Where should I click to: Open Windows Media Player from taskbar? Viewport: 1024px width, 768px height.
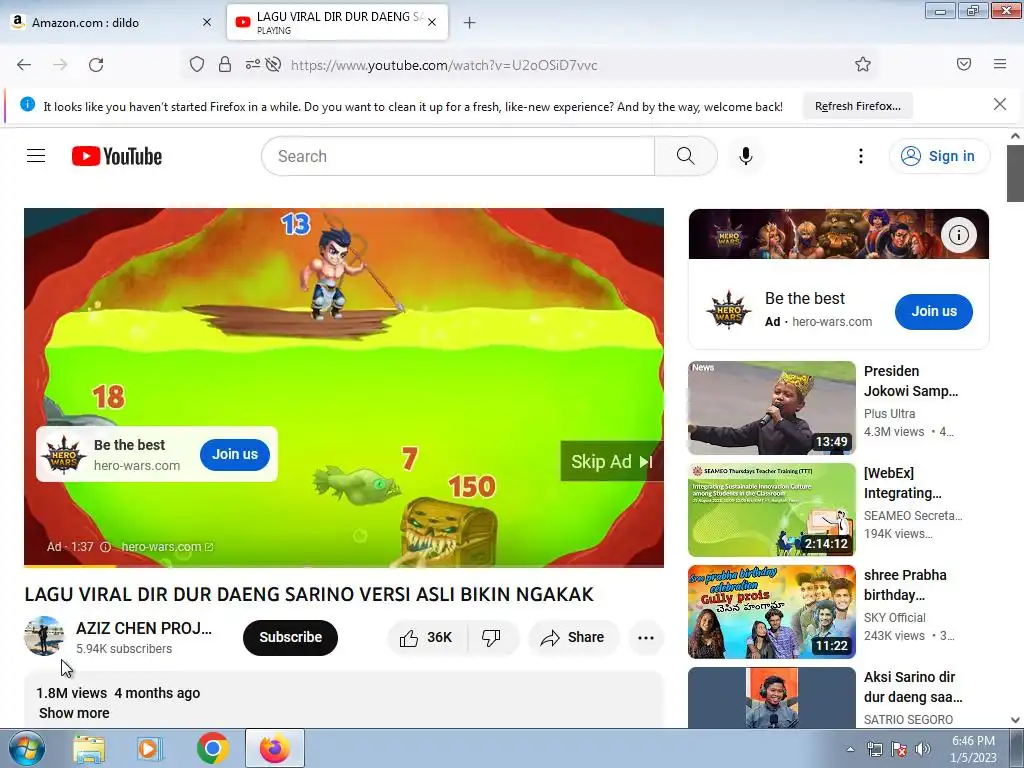pos(150,749)
